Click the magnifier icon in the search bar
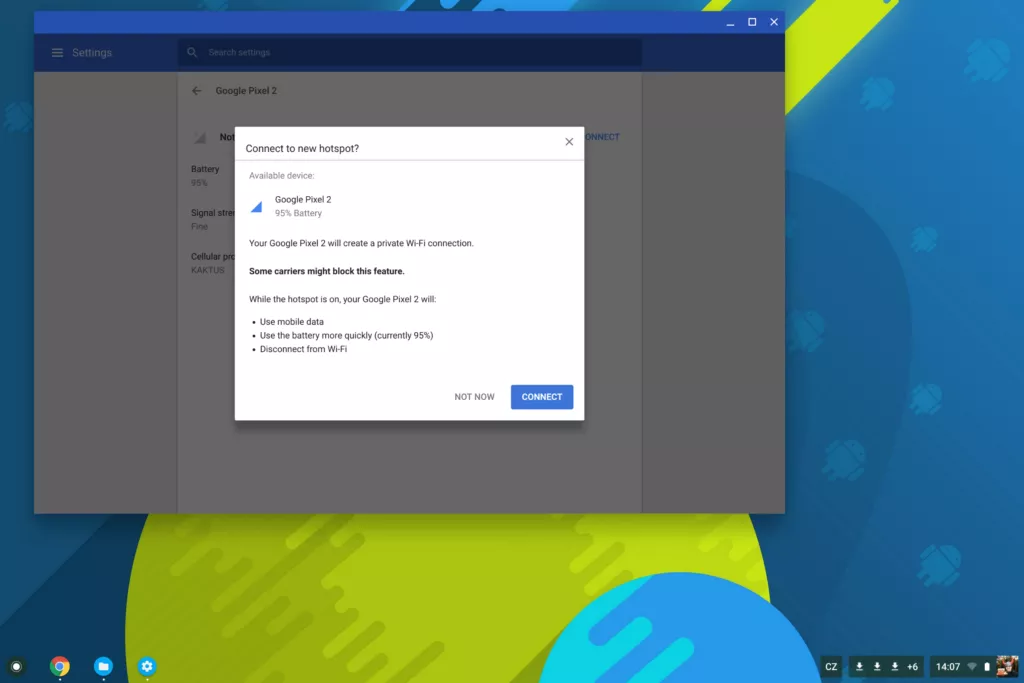 point(192,52)
